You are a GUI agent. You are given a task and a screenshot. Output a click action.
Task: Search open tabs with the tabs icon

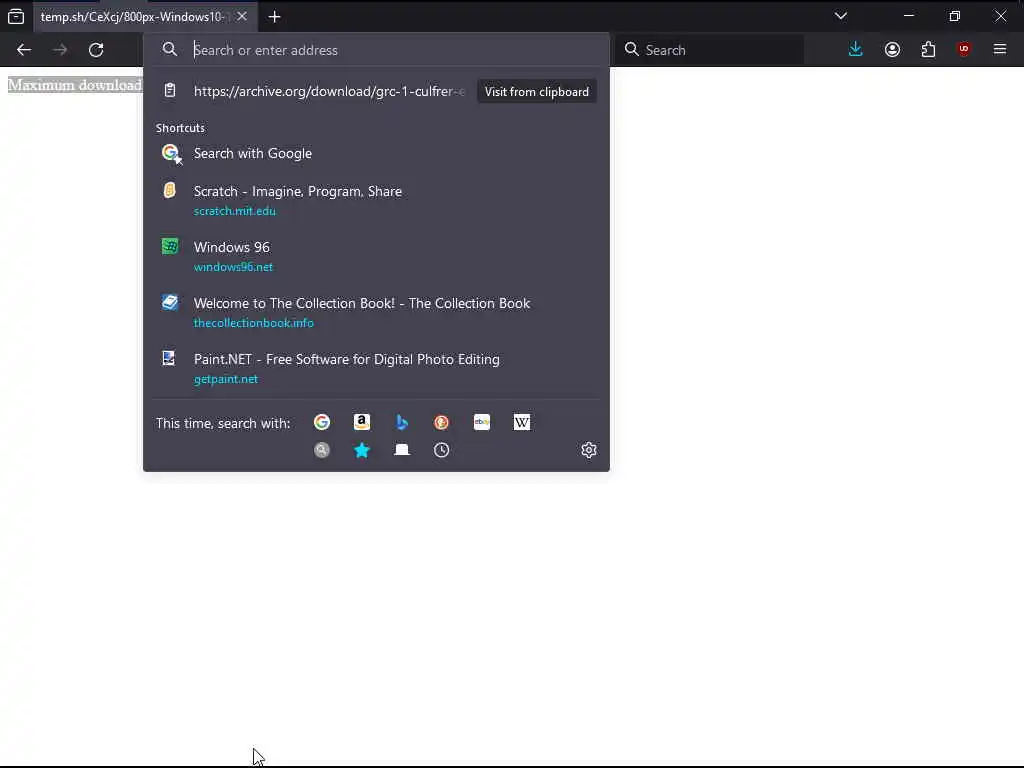click(402, 450)
